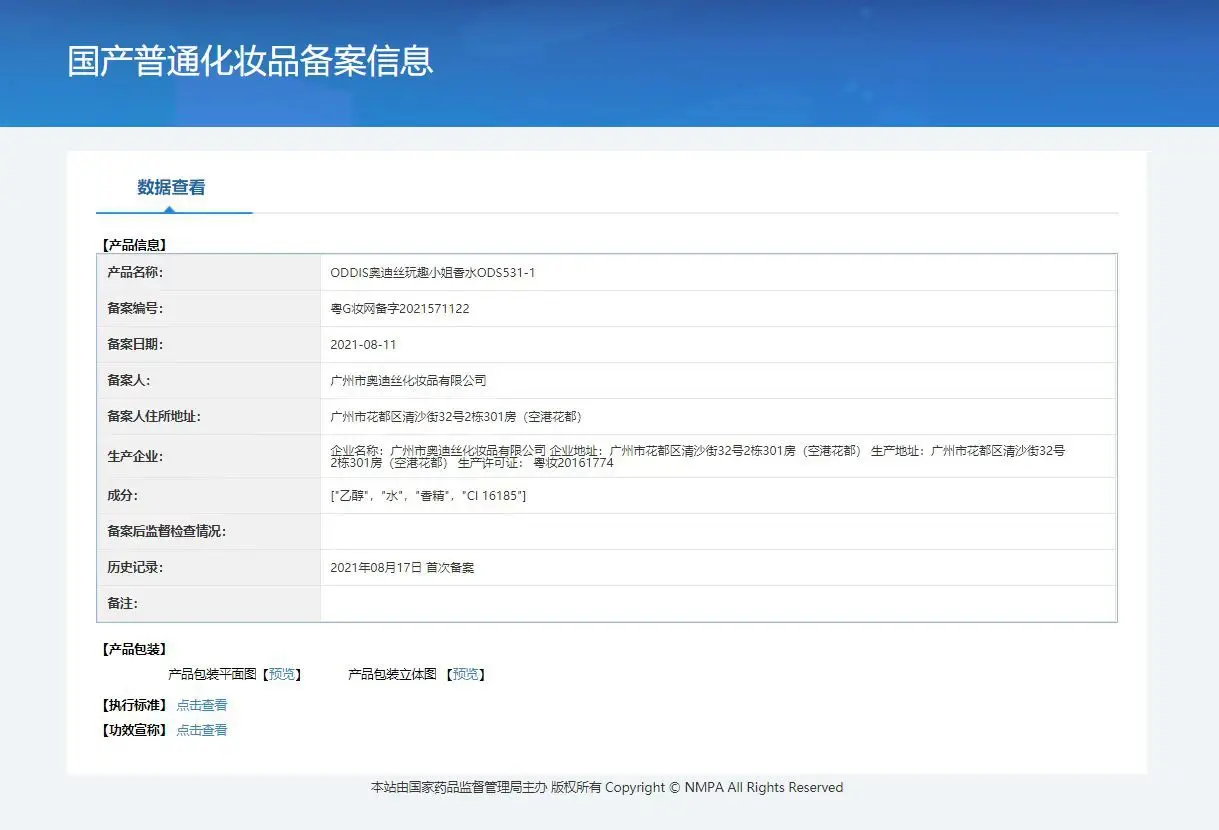Click the 生产企业 details text
This screenshot has height=830, width=1219.
pos(697,456)
